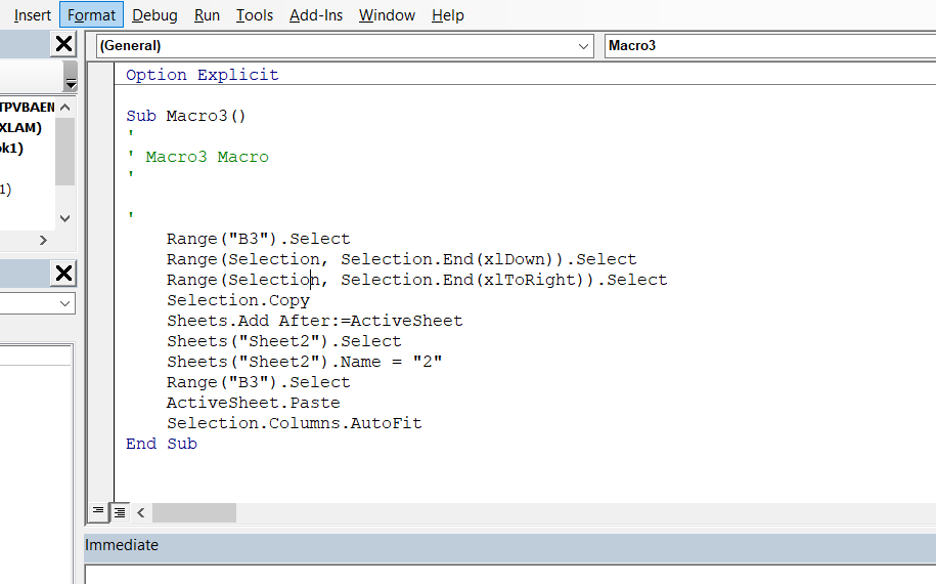Close the Project Explorer pane

tap(63, 44)
